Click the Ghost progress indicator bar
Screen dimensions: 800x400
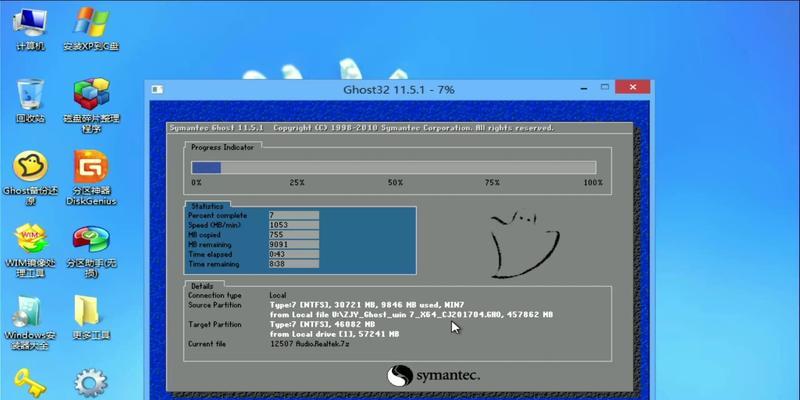393,168
